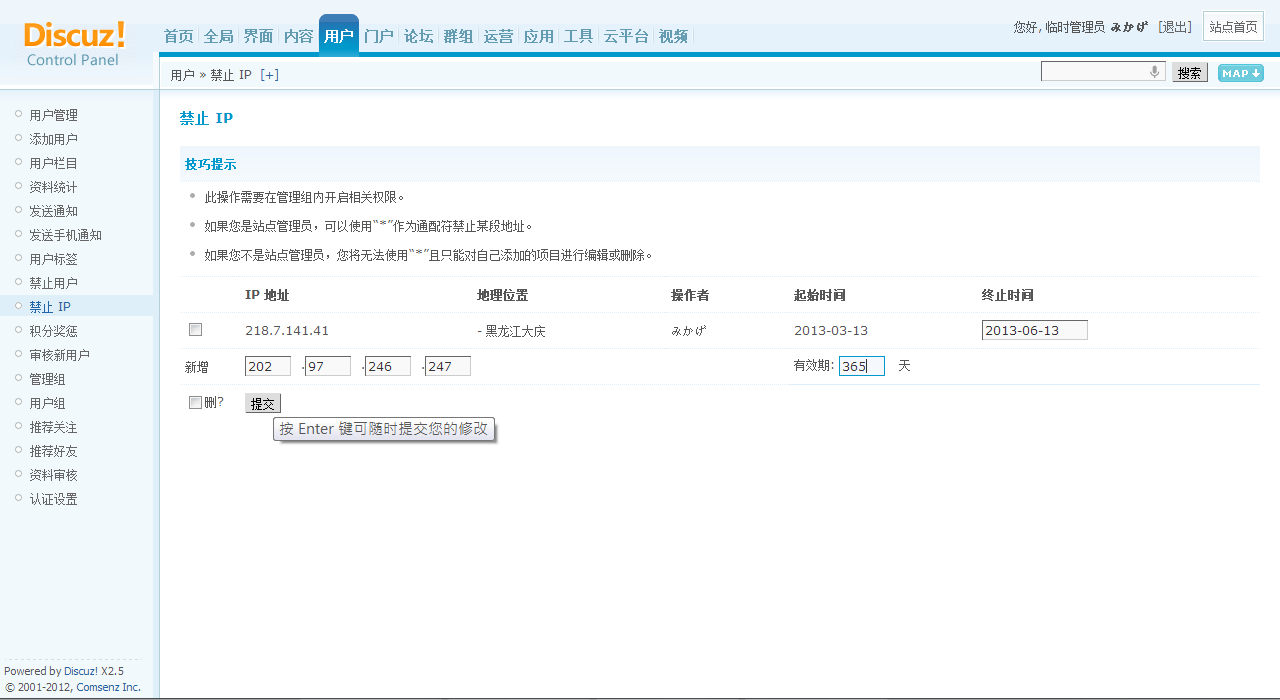This screenshot has height=700, width=1280.
Task: Open the 云平台 menu
Action: pos(627,36)
